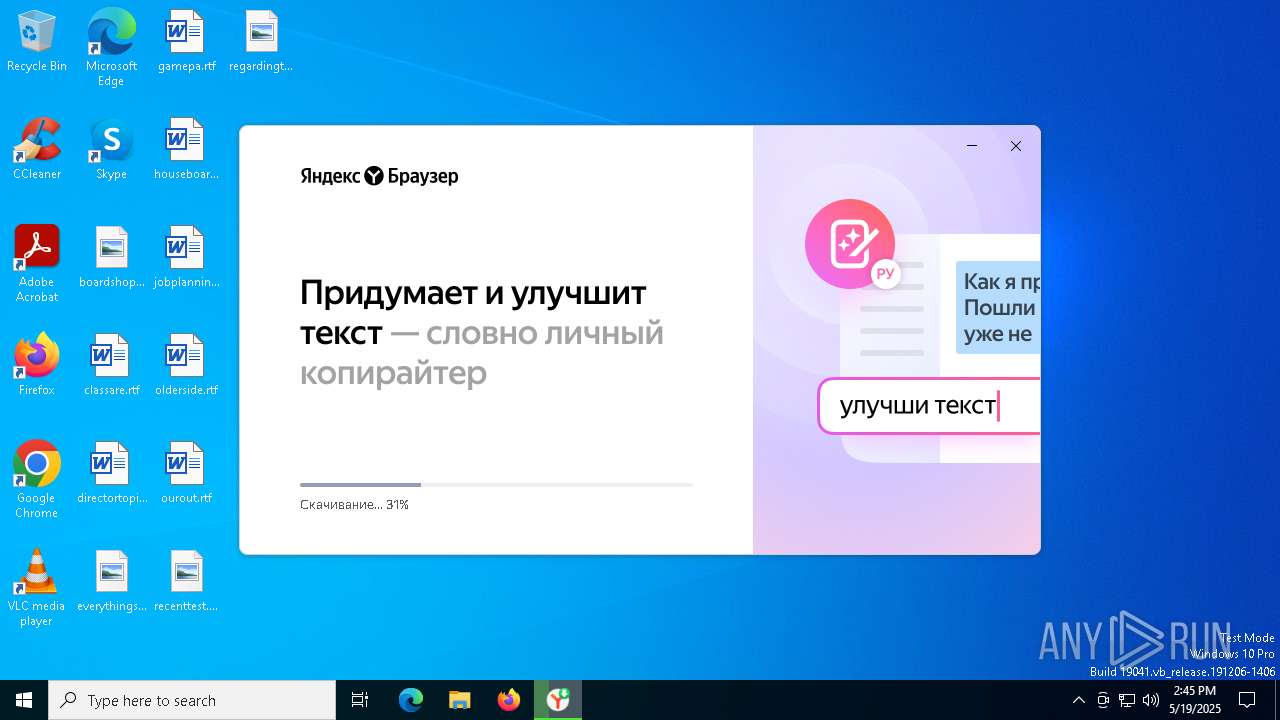Open Task View on the taskbar

point(360,700)
